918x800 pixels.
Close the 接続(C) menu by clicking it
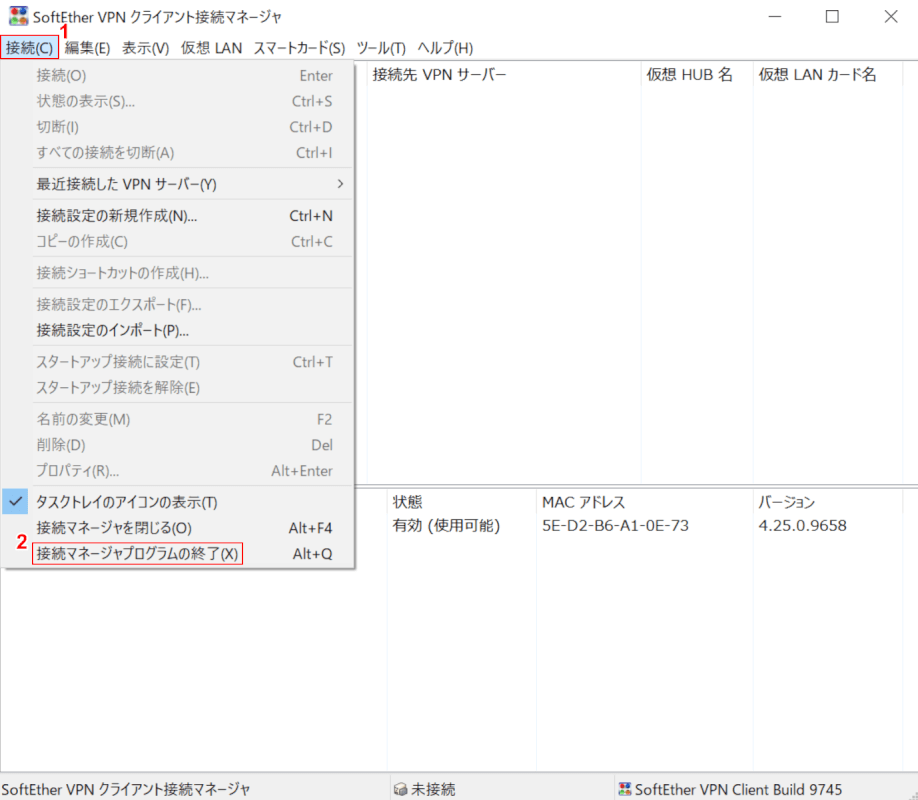29,48
